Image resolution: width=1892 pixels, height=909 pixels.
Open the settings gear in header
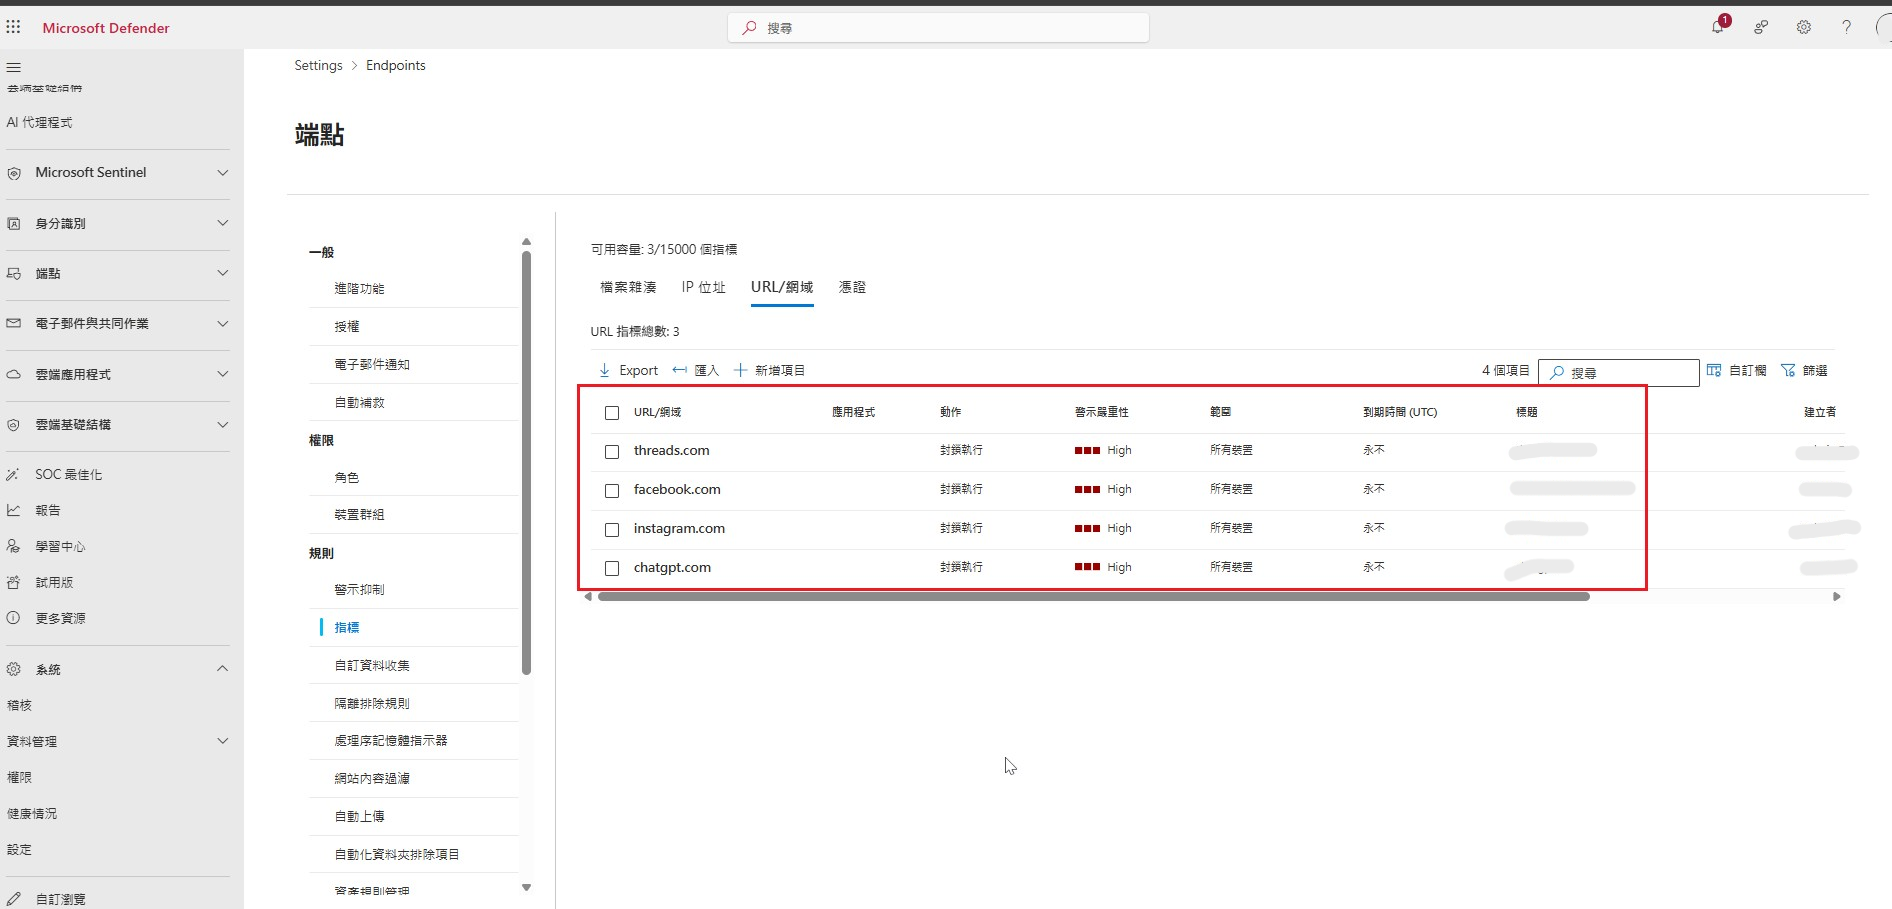[x=1804, y=27]
